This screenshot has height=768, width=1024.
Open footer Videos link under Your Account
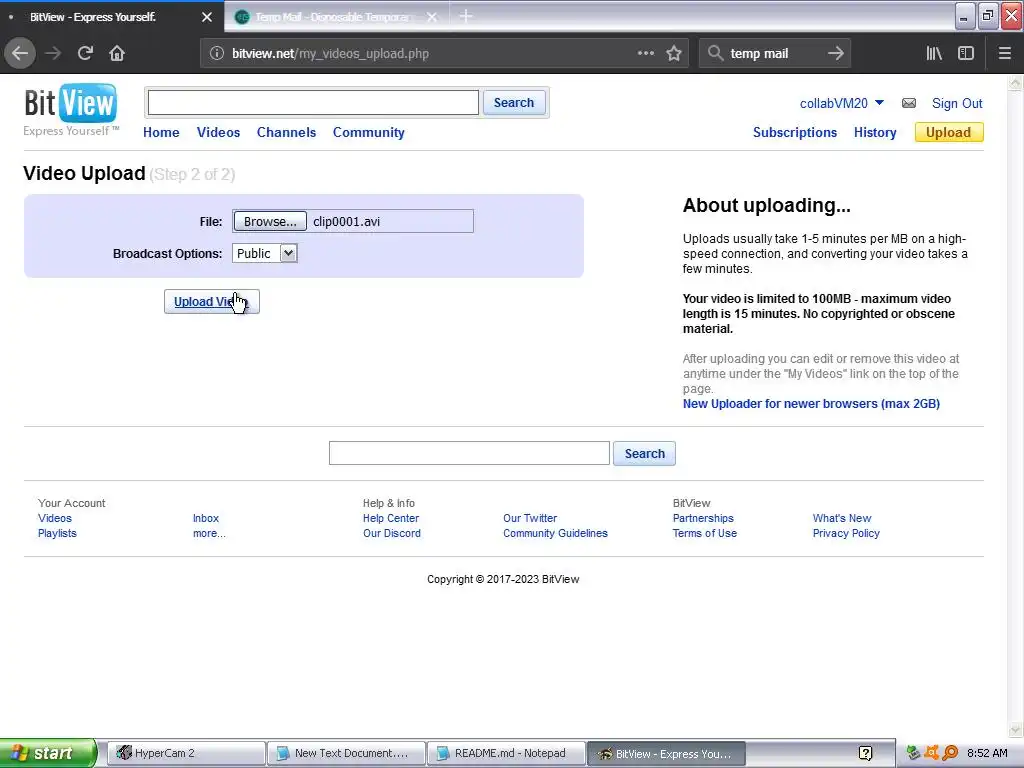click(x=55, y=518)
